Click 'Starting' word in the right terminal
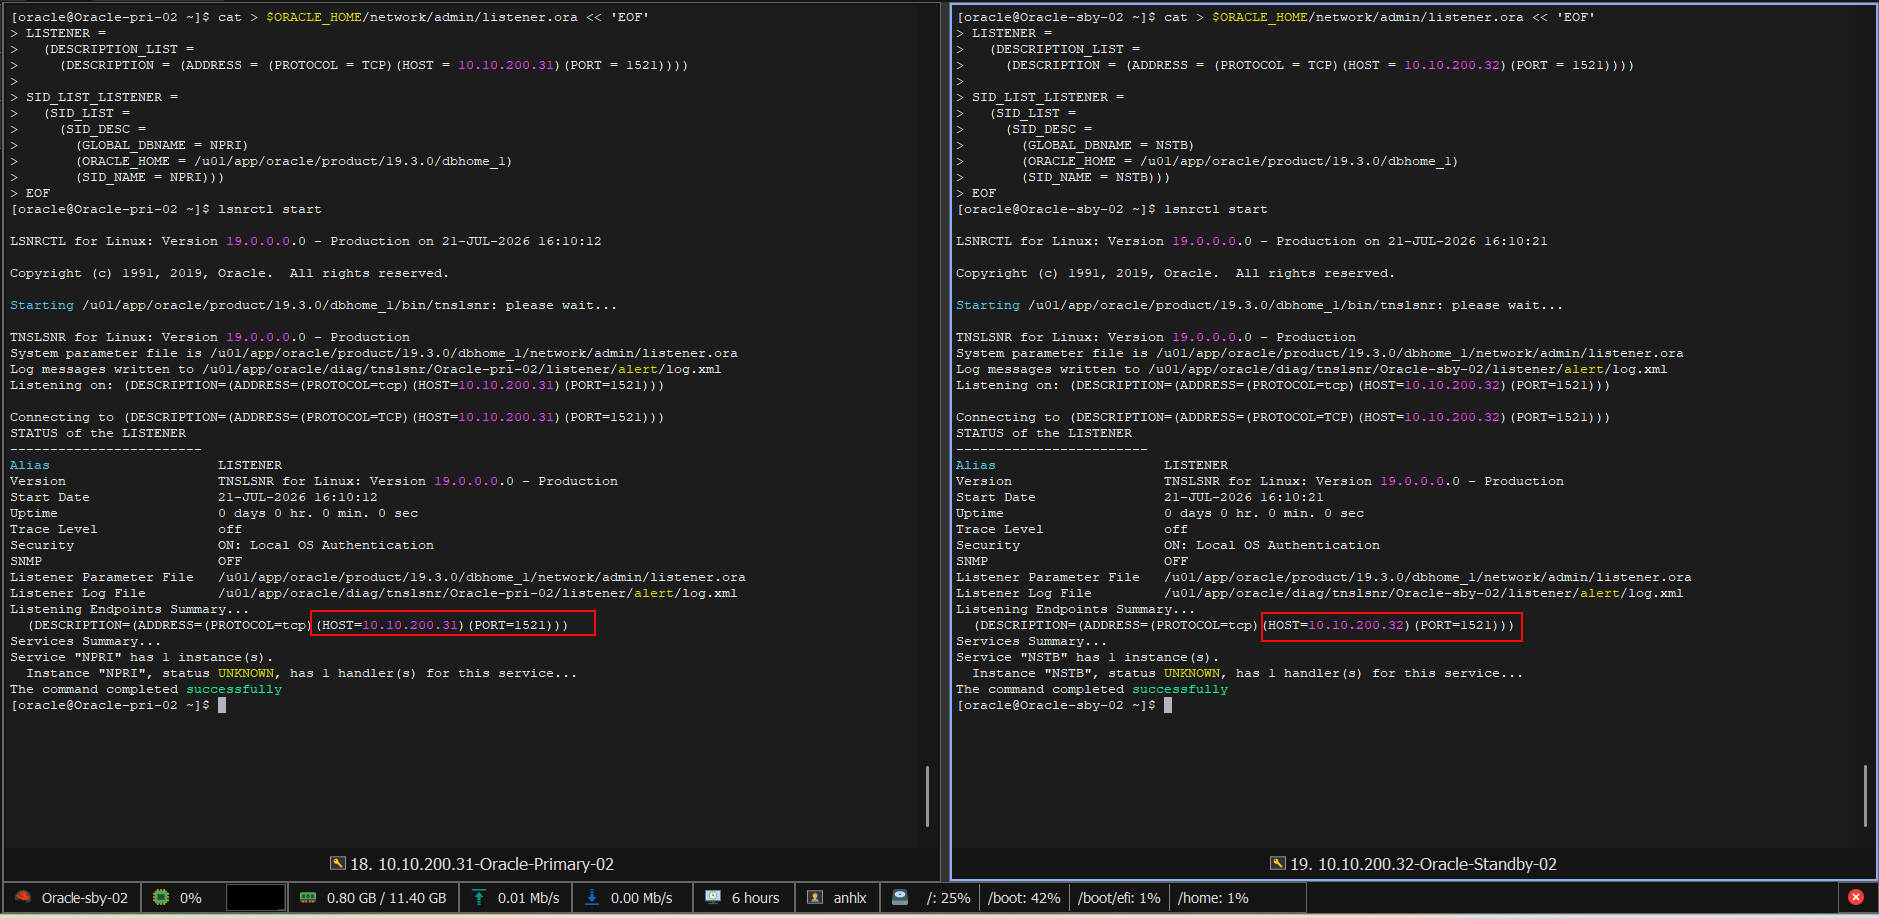This screenshot has height=918, width=1879. click(988, 305)
